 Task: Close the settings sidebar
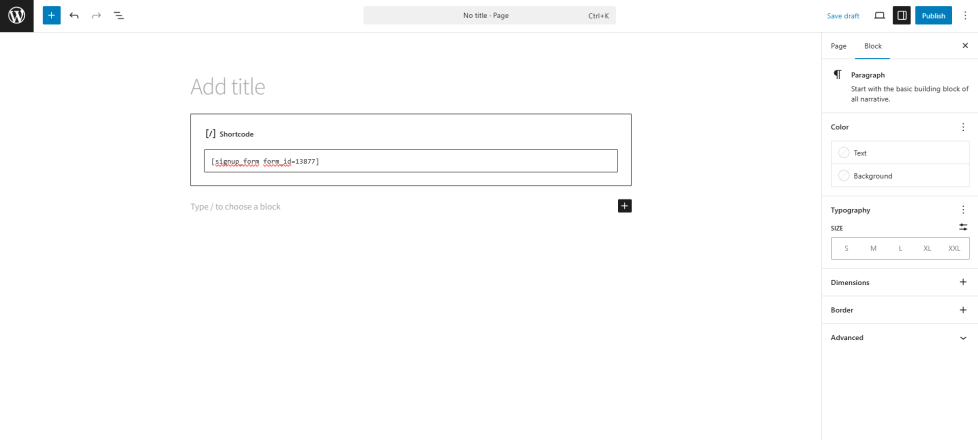(x=965, y=46)
